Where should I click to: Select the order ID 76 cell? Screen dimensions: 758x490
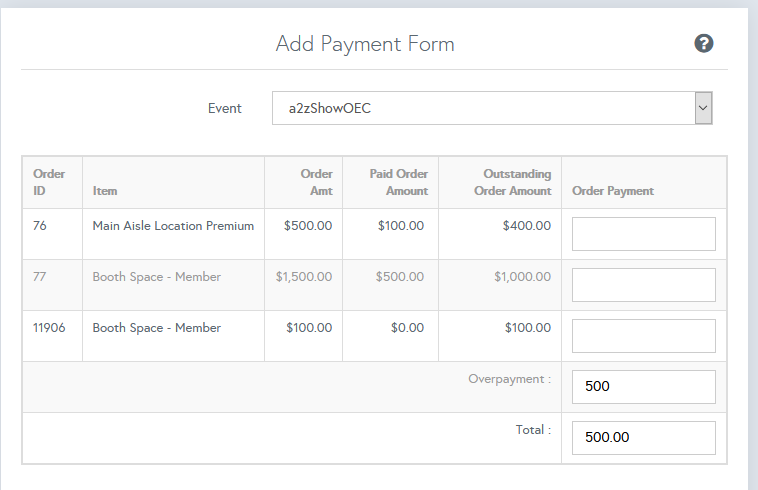40,226
